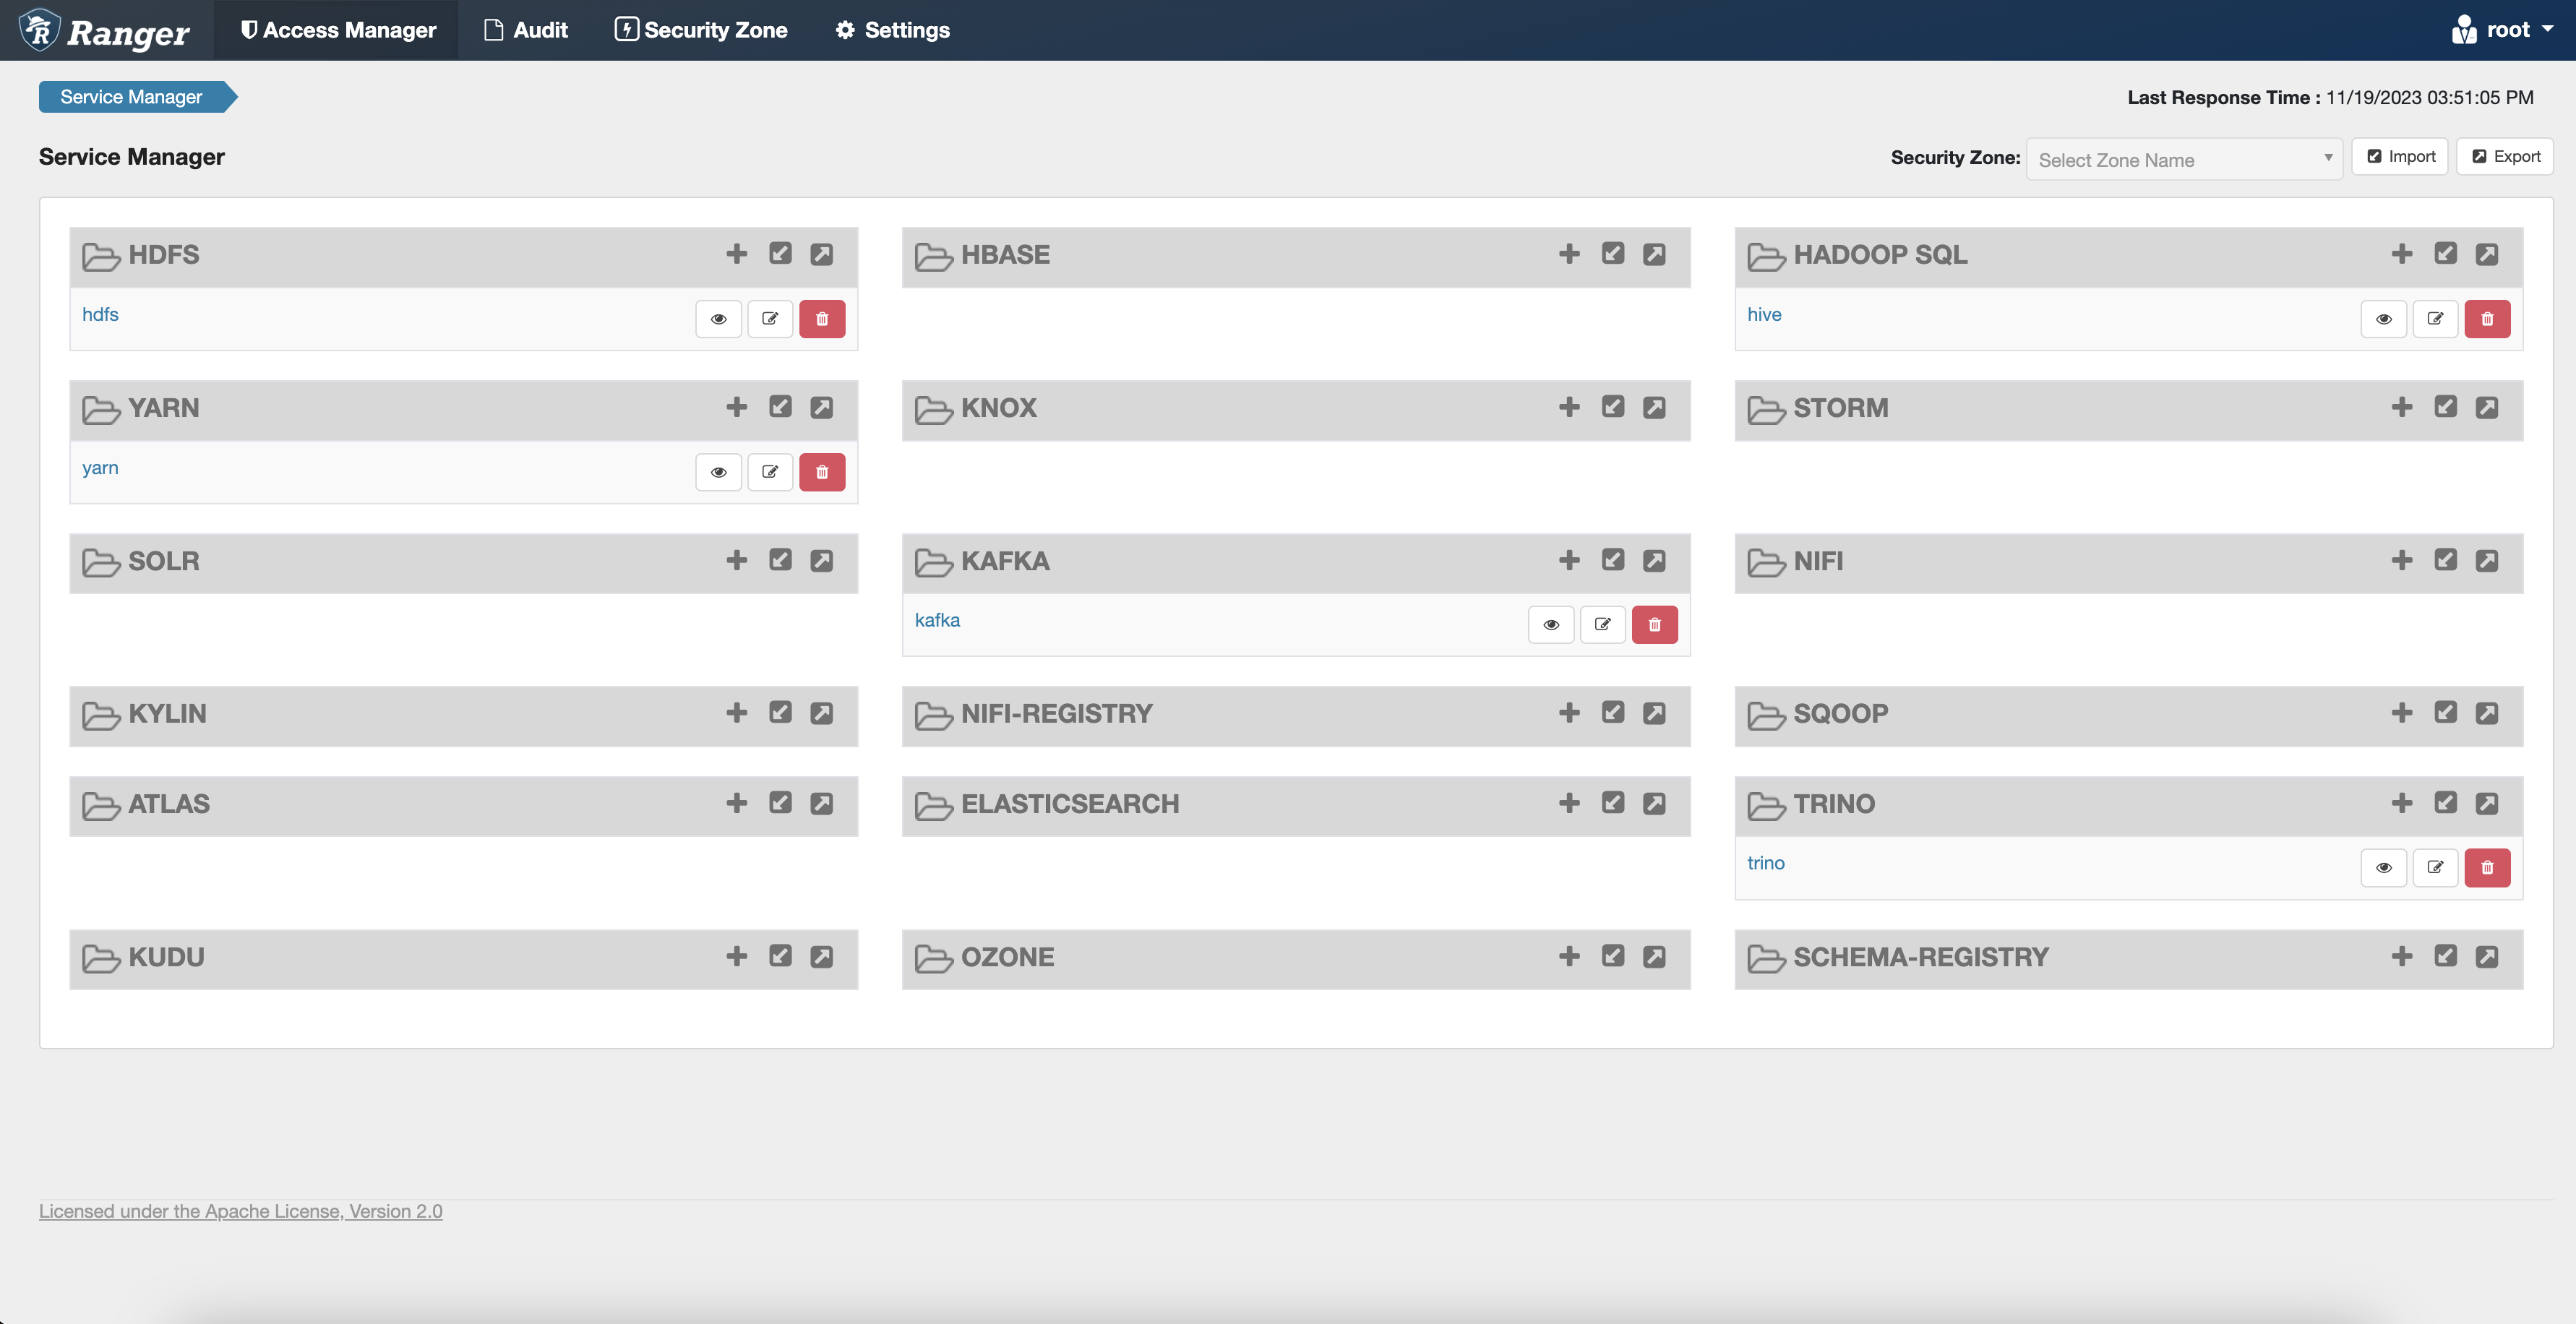Click the Service Manager breadcrumb
2576x1324 pixels.
click(131, 97)
